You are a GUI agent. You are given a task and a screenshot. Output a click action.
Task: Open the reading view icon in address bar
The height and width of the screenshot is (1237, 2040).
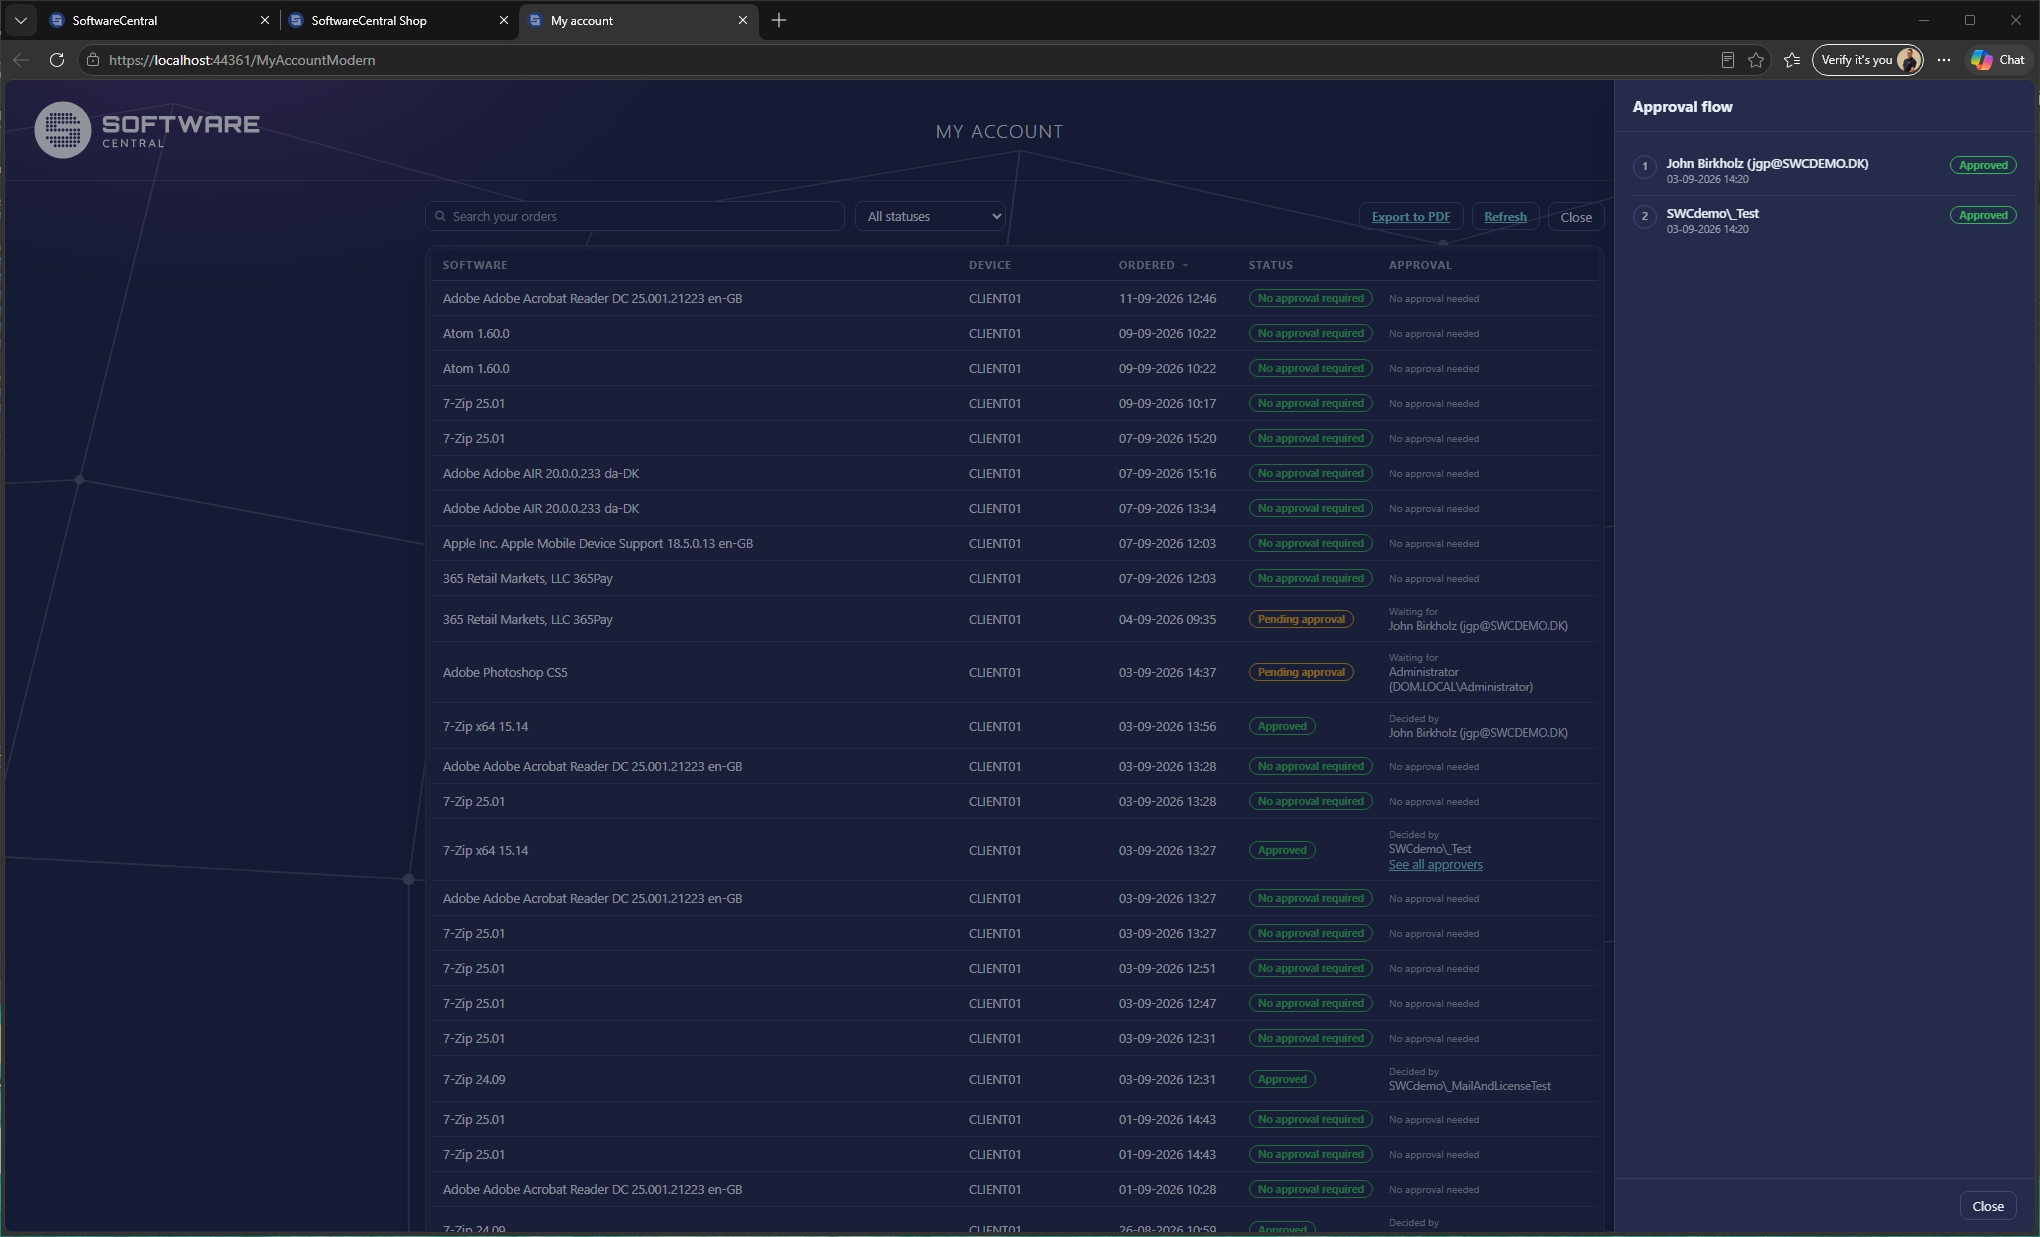(1727, 60)
